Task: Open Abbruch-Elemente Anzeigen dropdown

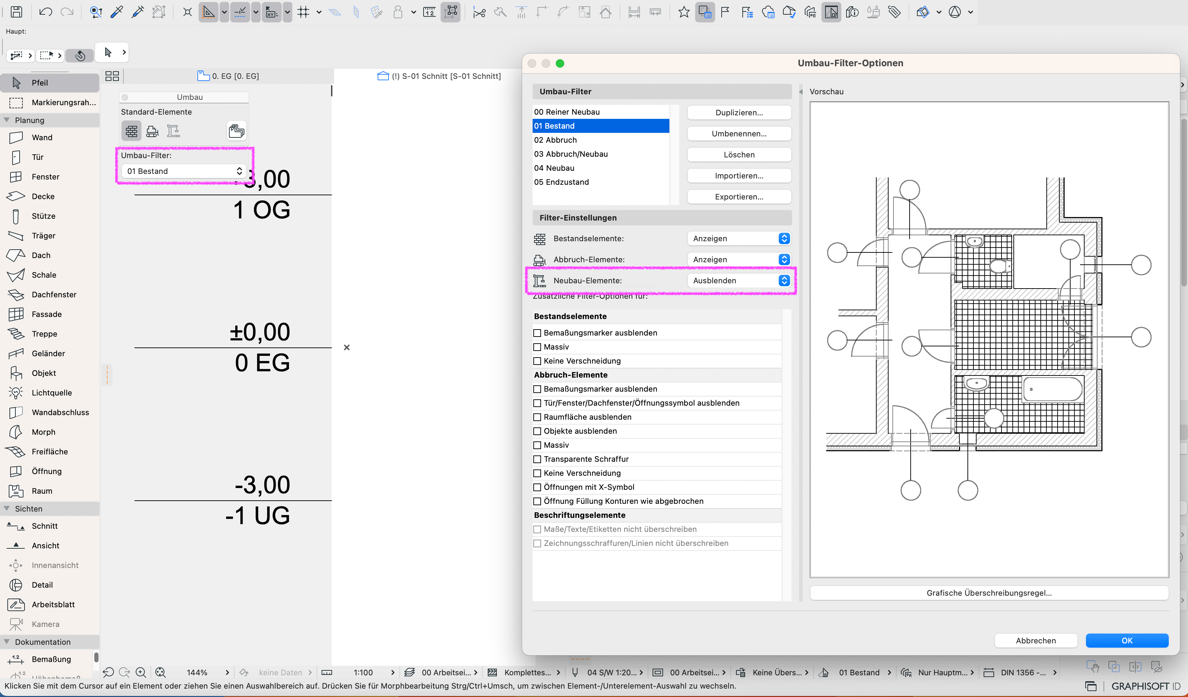Action: [x=739, y=259]
